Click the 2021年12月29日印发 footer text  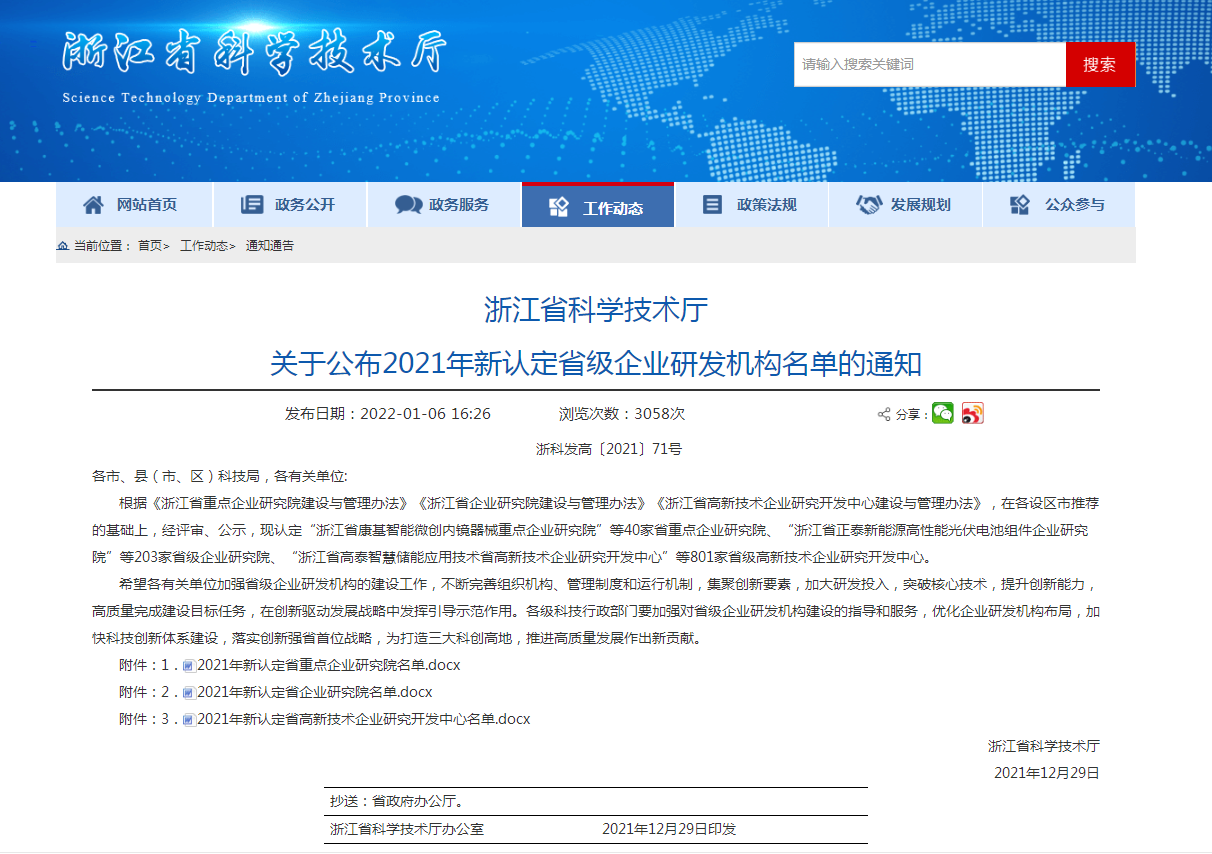tap(669, 829)
